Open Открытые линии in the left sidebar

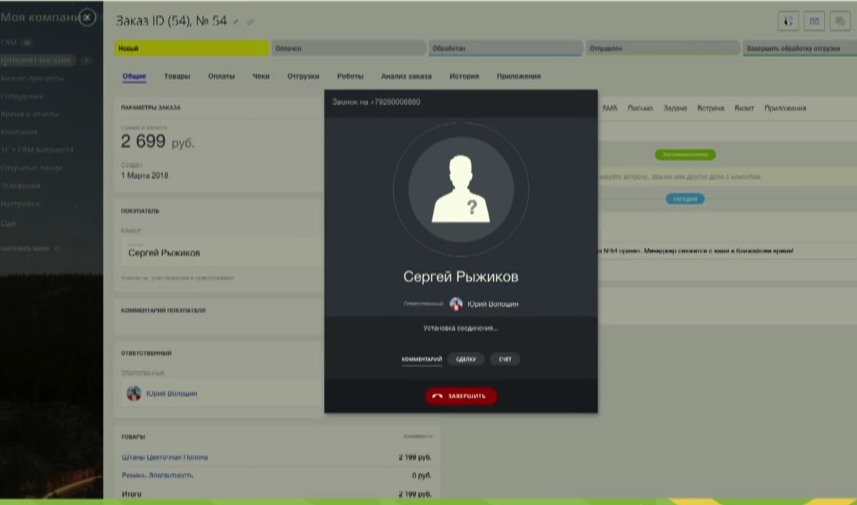31,168
